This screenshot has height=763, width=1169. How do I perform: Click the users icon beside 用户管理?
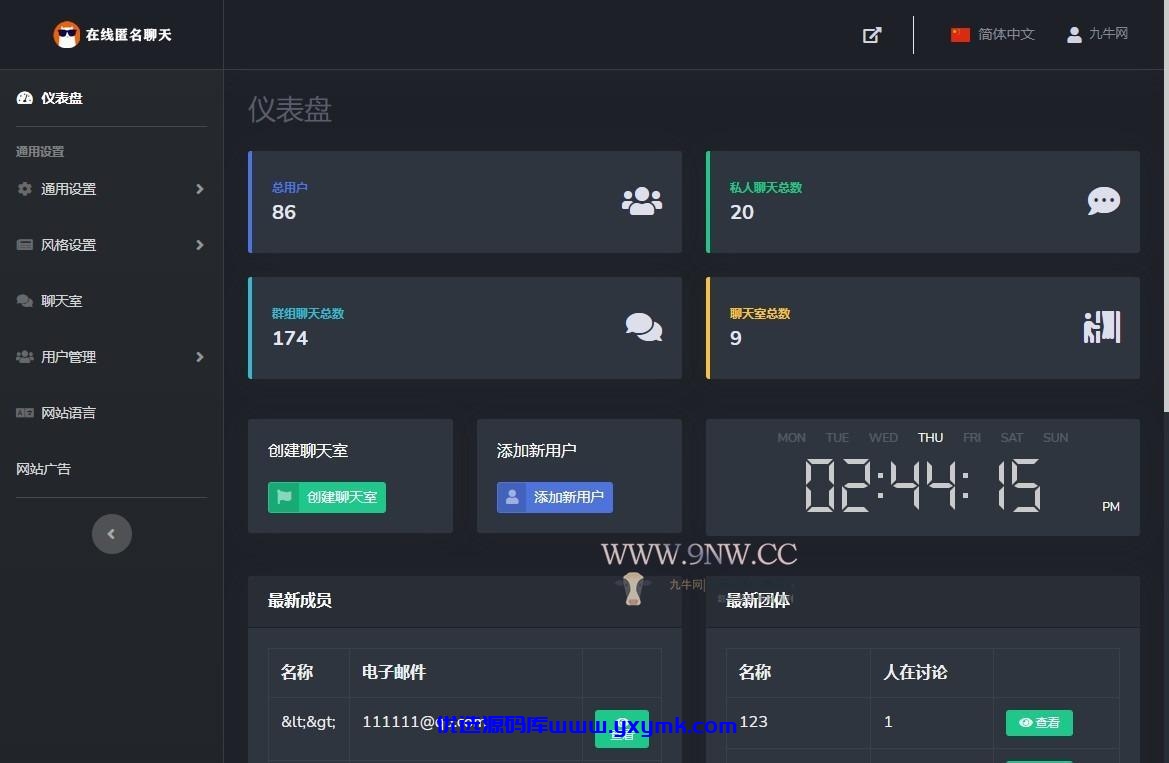[25, 357]
